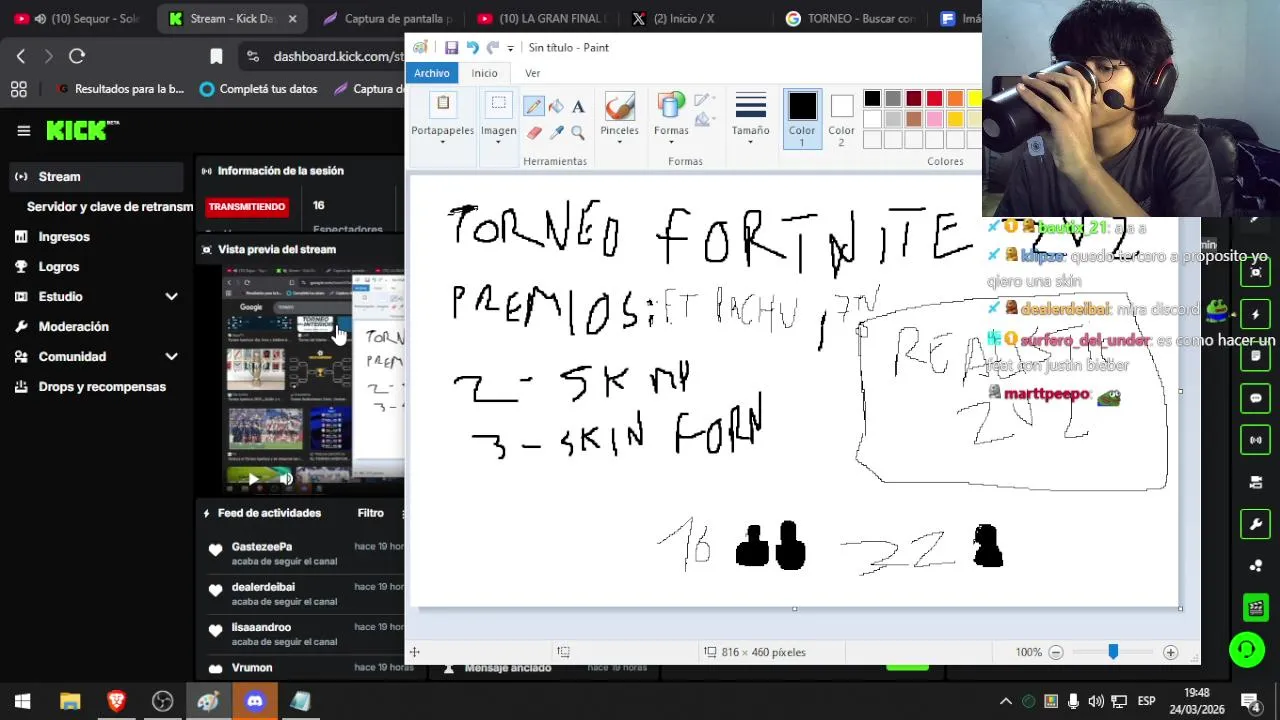Expand the Comunidad section in Kick sidebar
This screenshot has height=720, width=1280.
point(171,357)
